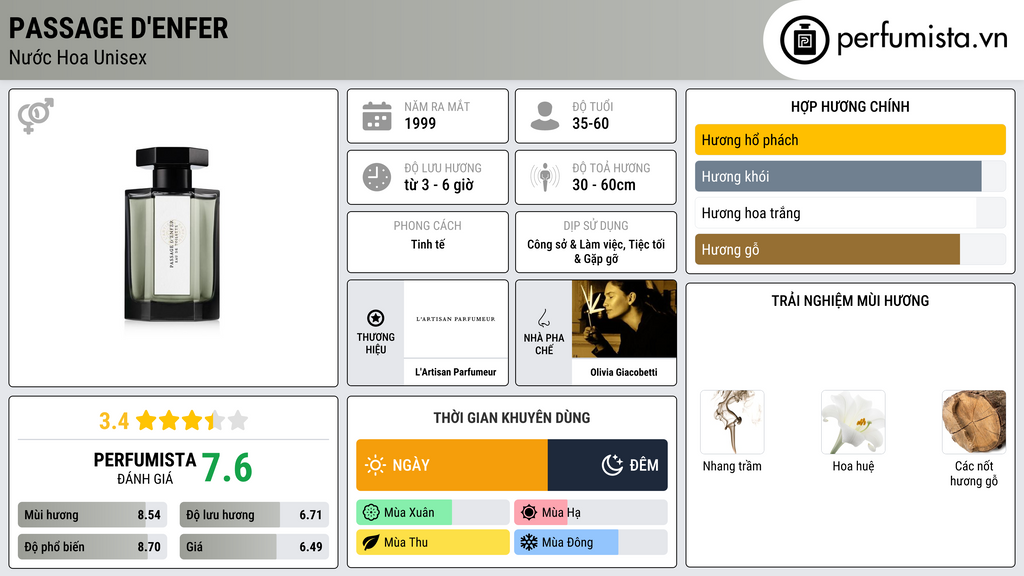The width and height of the screenshot is (1024, 576).
Task: Click the Độ phổ biến 8.70 score bar
Action: click(93, 547)
